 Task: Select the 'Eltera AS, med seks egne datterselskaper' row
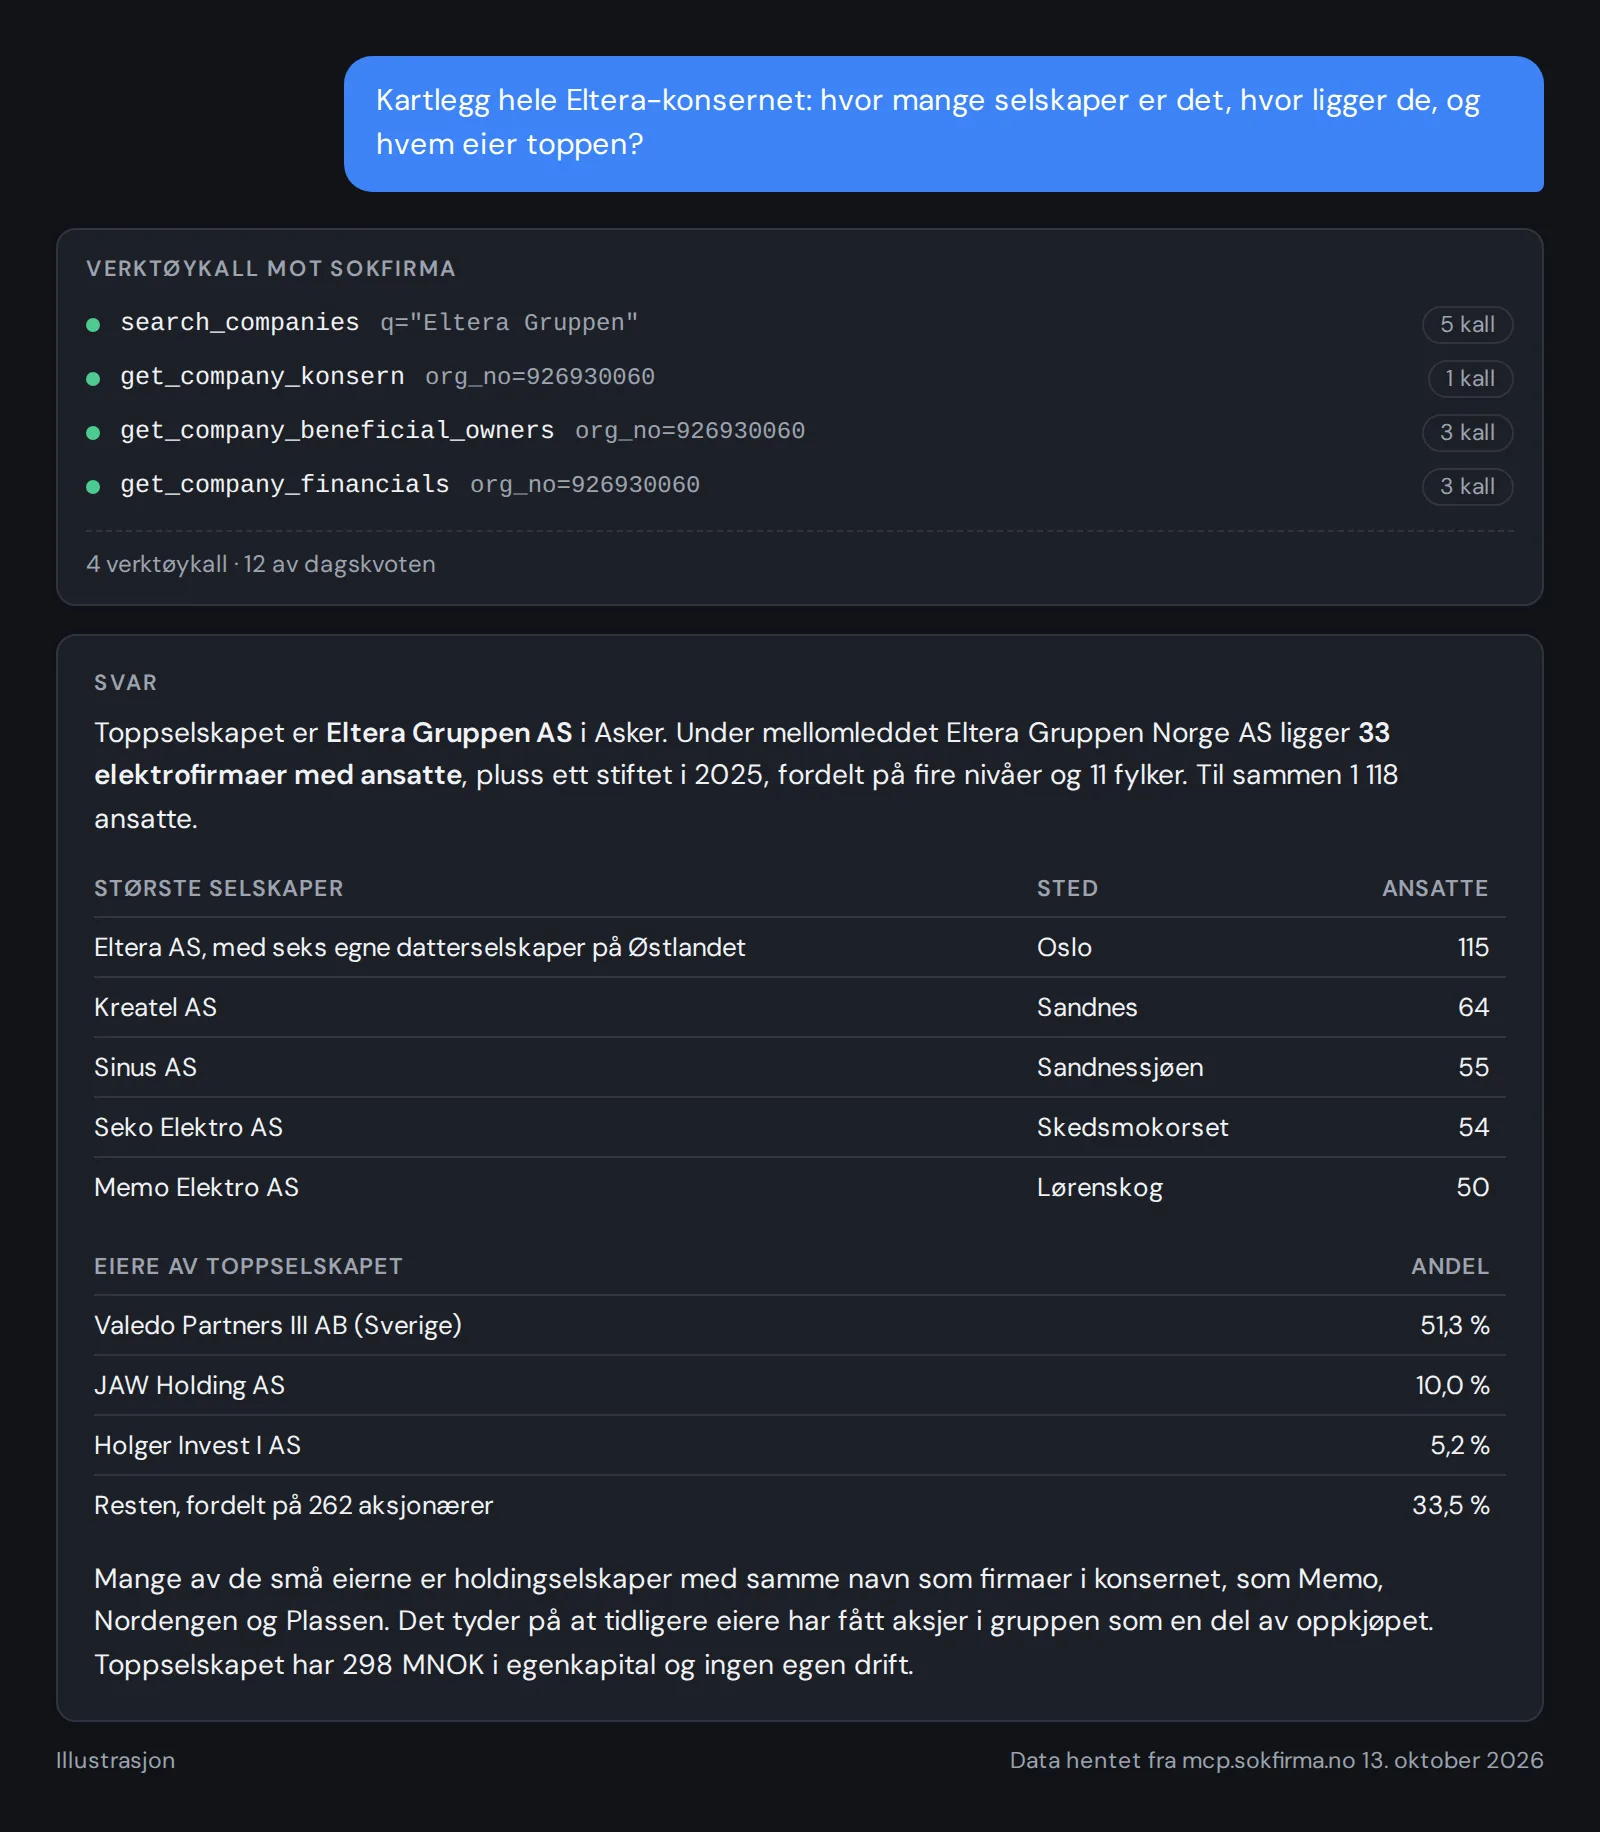click(799, 947)
